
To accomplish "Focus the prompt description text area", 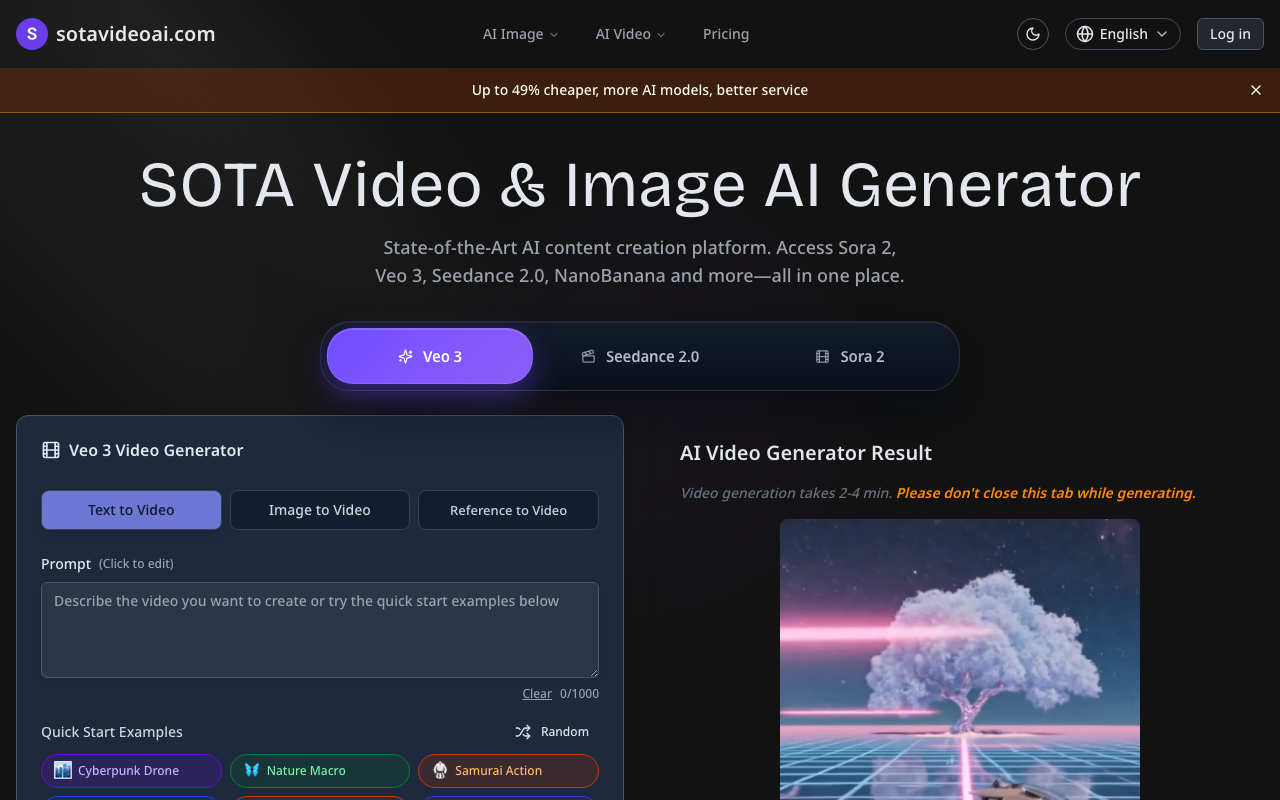I will click(320, 630).
